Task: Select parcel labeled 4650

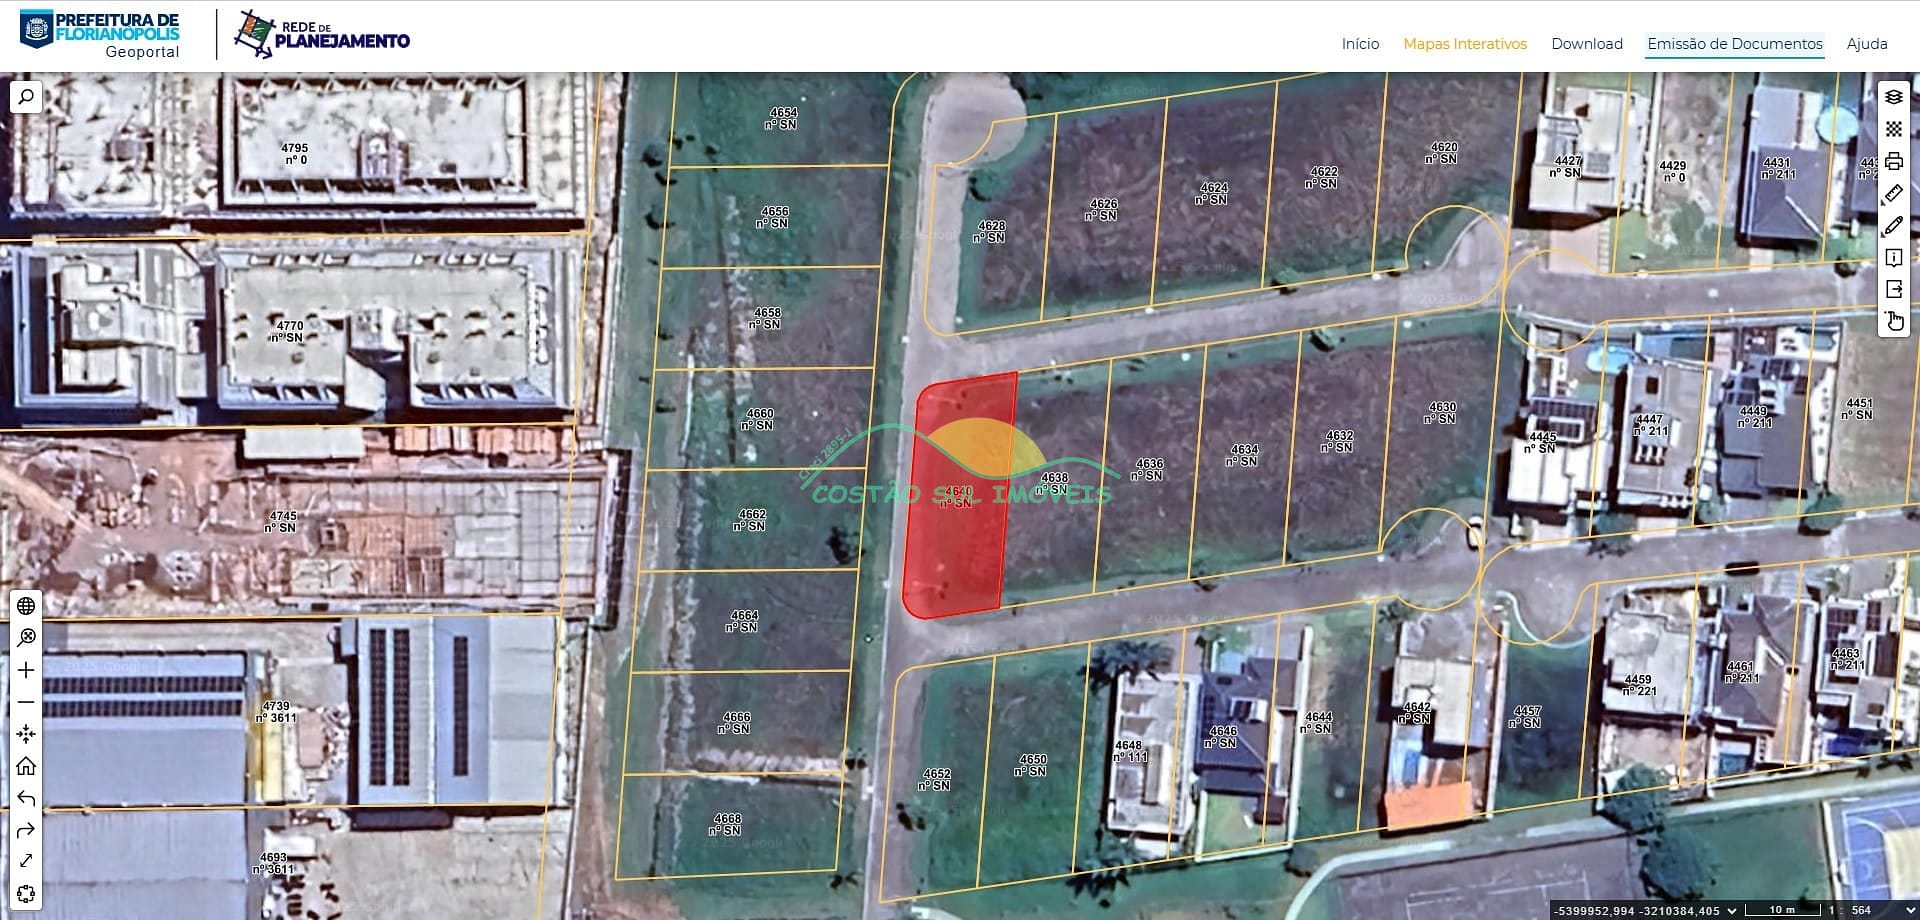Action: point(1031,765)
